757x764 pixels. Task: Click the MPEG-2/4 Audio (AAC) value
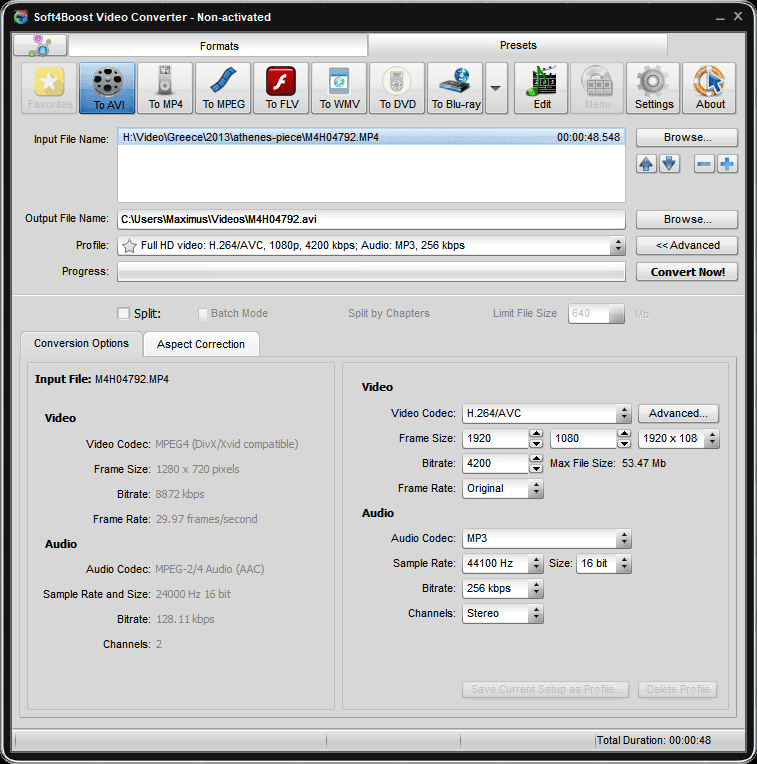210,569
